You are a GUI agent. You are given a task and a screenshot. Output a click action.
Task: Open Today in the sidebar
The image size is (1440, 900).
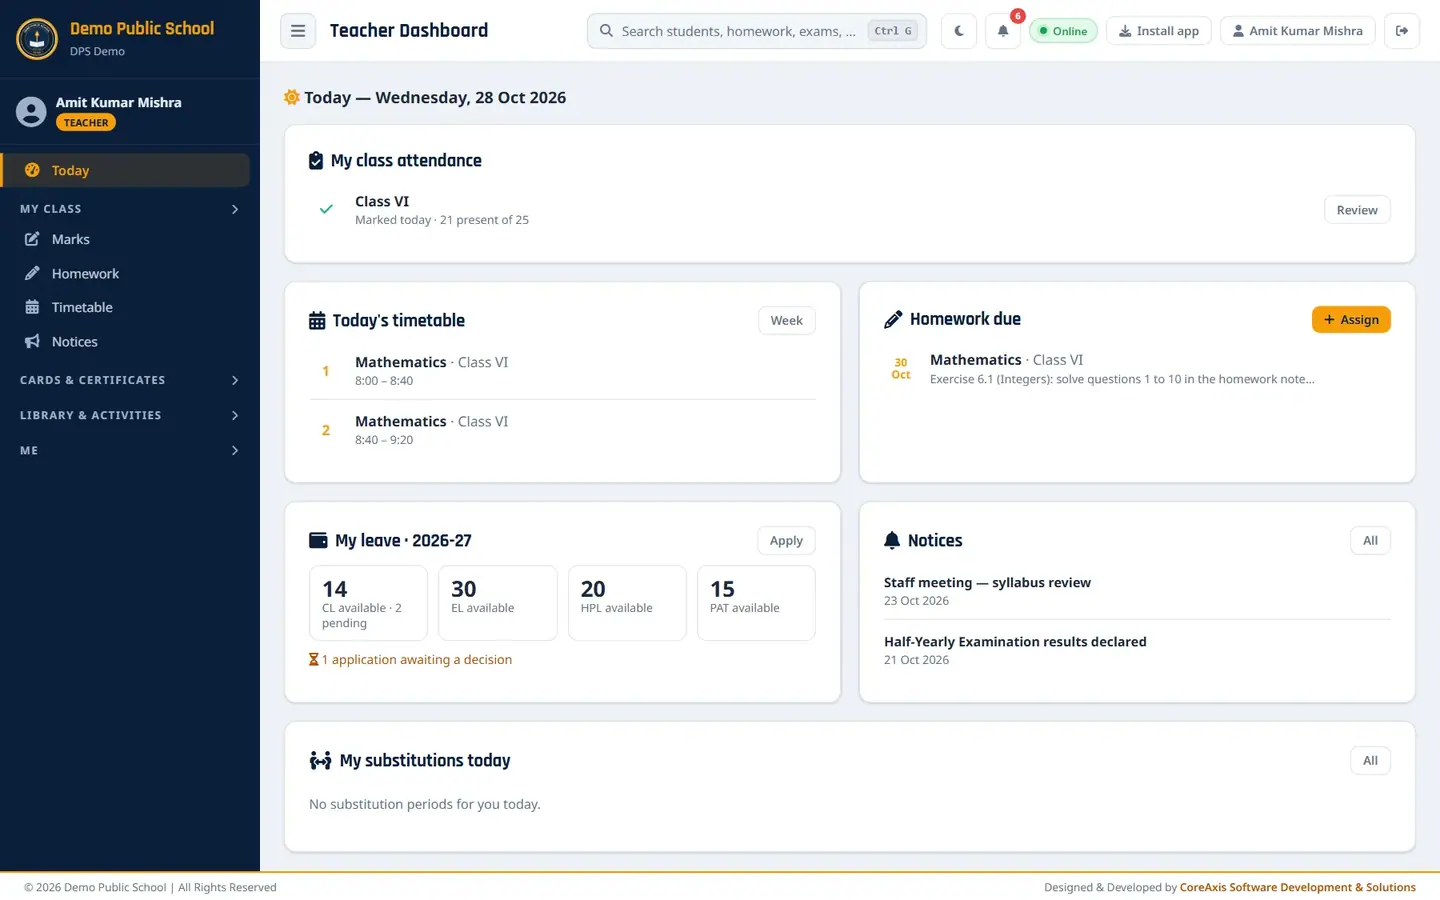tap(125, 170)
